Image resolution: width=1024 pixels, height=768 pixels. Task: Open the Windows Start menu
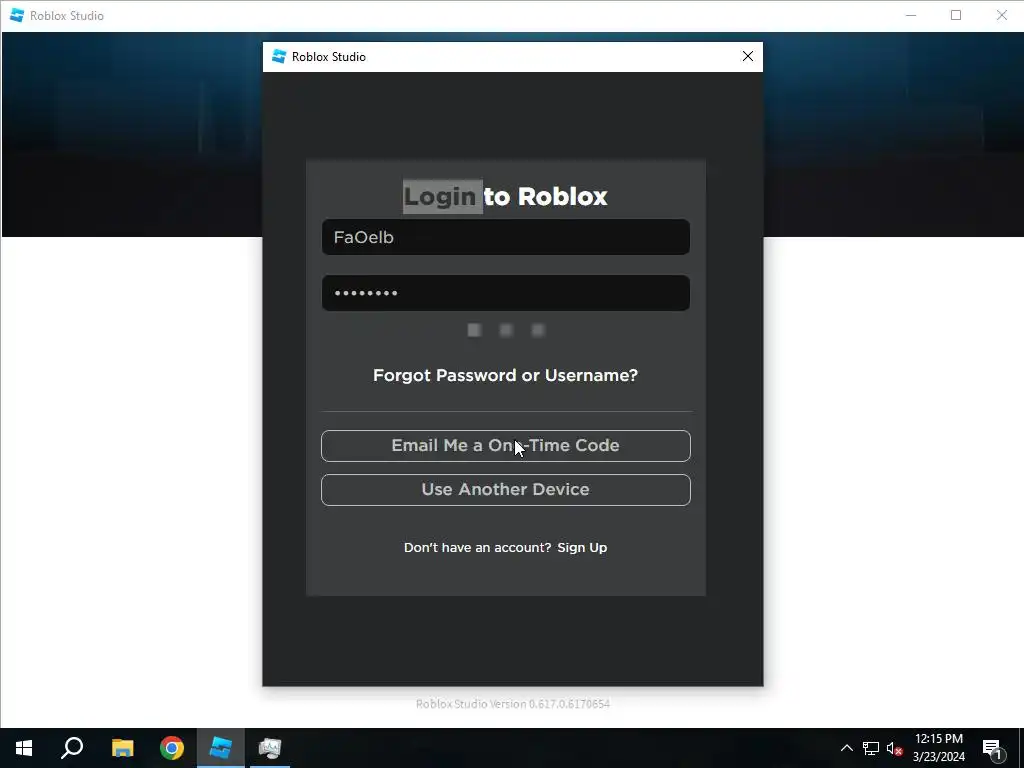tap(24, 748)
